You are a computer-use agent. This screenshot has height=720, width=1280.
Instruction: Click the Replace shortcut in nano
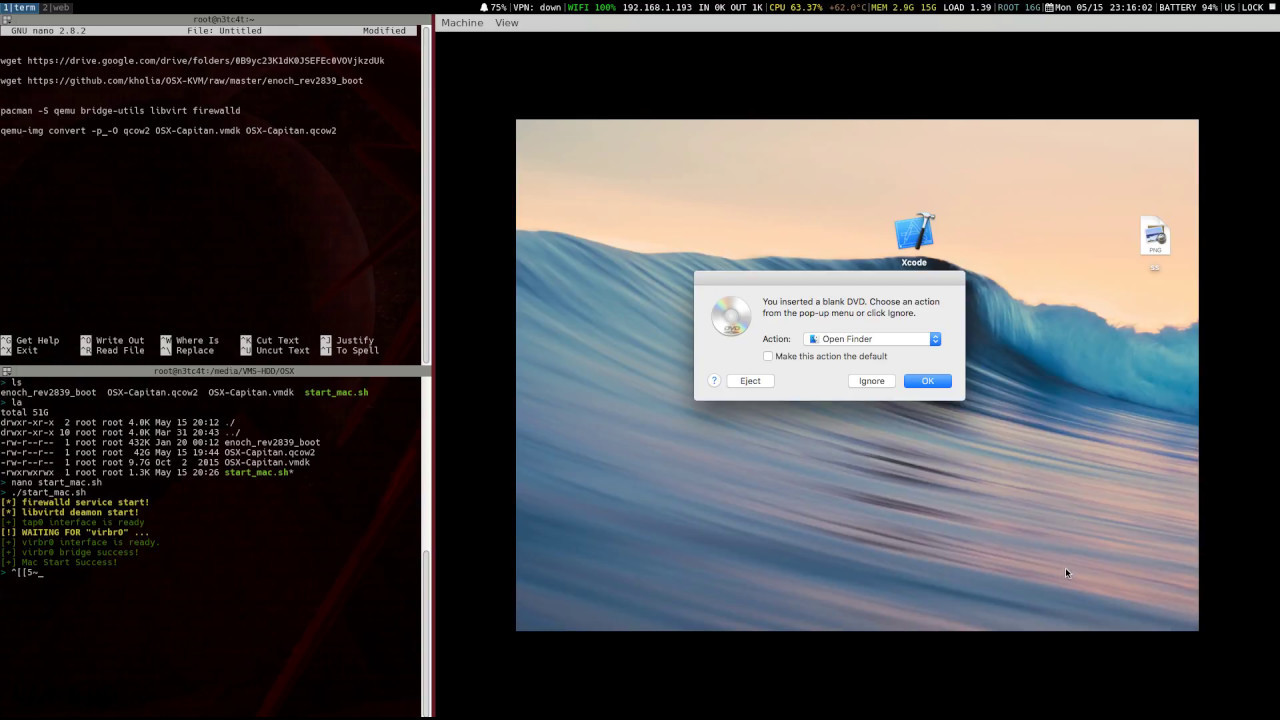[x=187, y=351]
